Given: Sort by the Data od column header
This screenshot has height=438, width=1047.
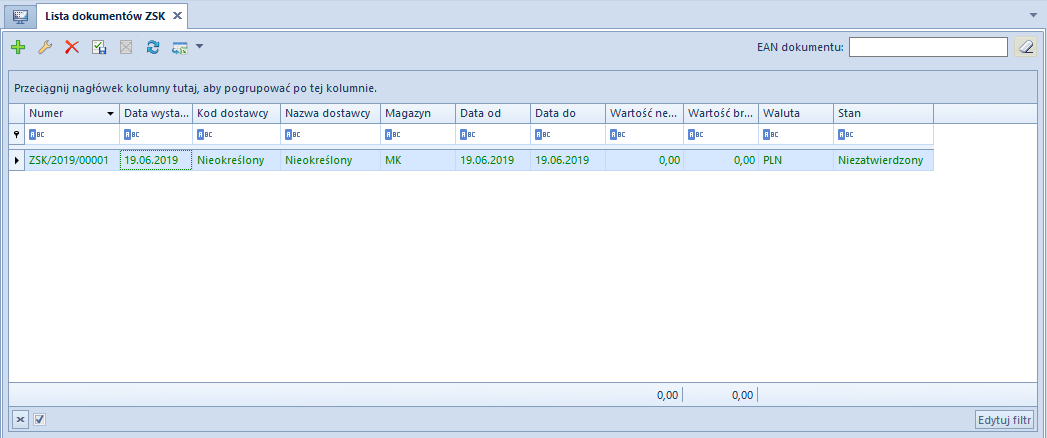Looking at the screenshot, I should pos(493,114).
